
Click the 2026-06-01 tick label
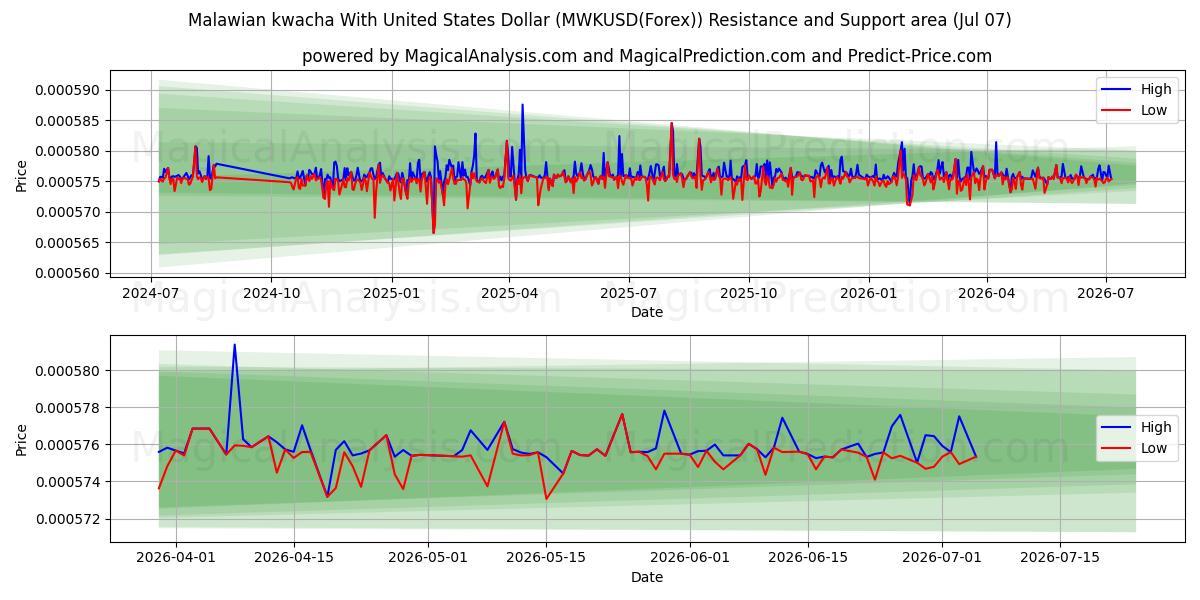point(690,558)
